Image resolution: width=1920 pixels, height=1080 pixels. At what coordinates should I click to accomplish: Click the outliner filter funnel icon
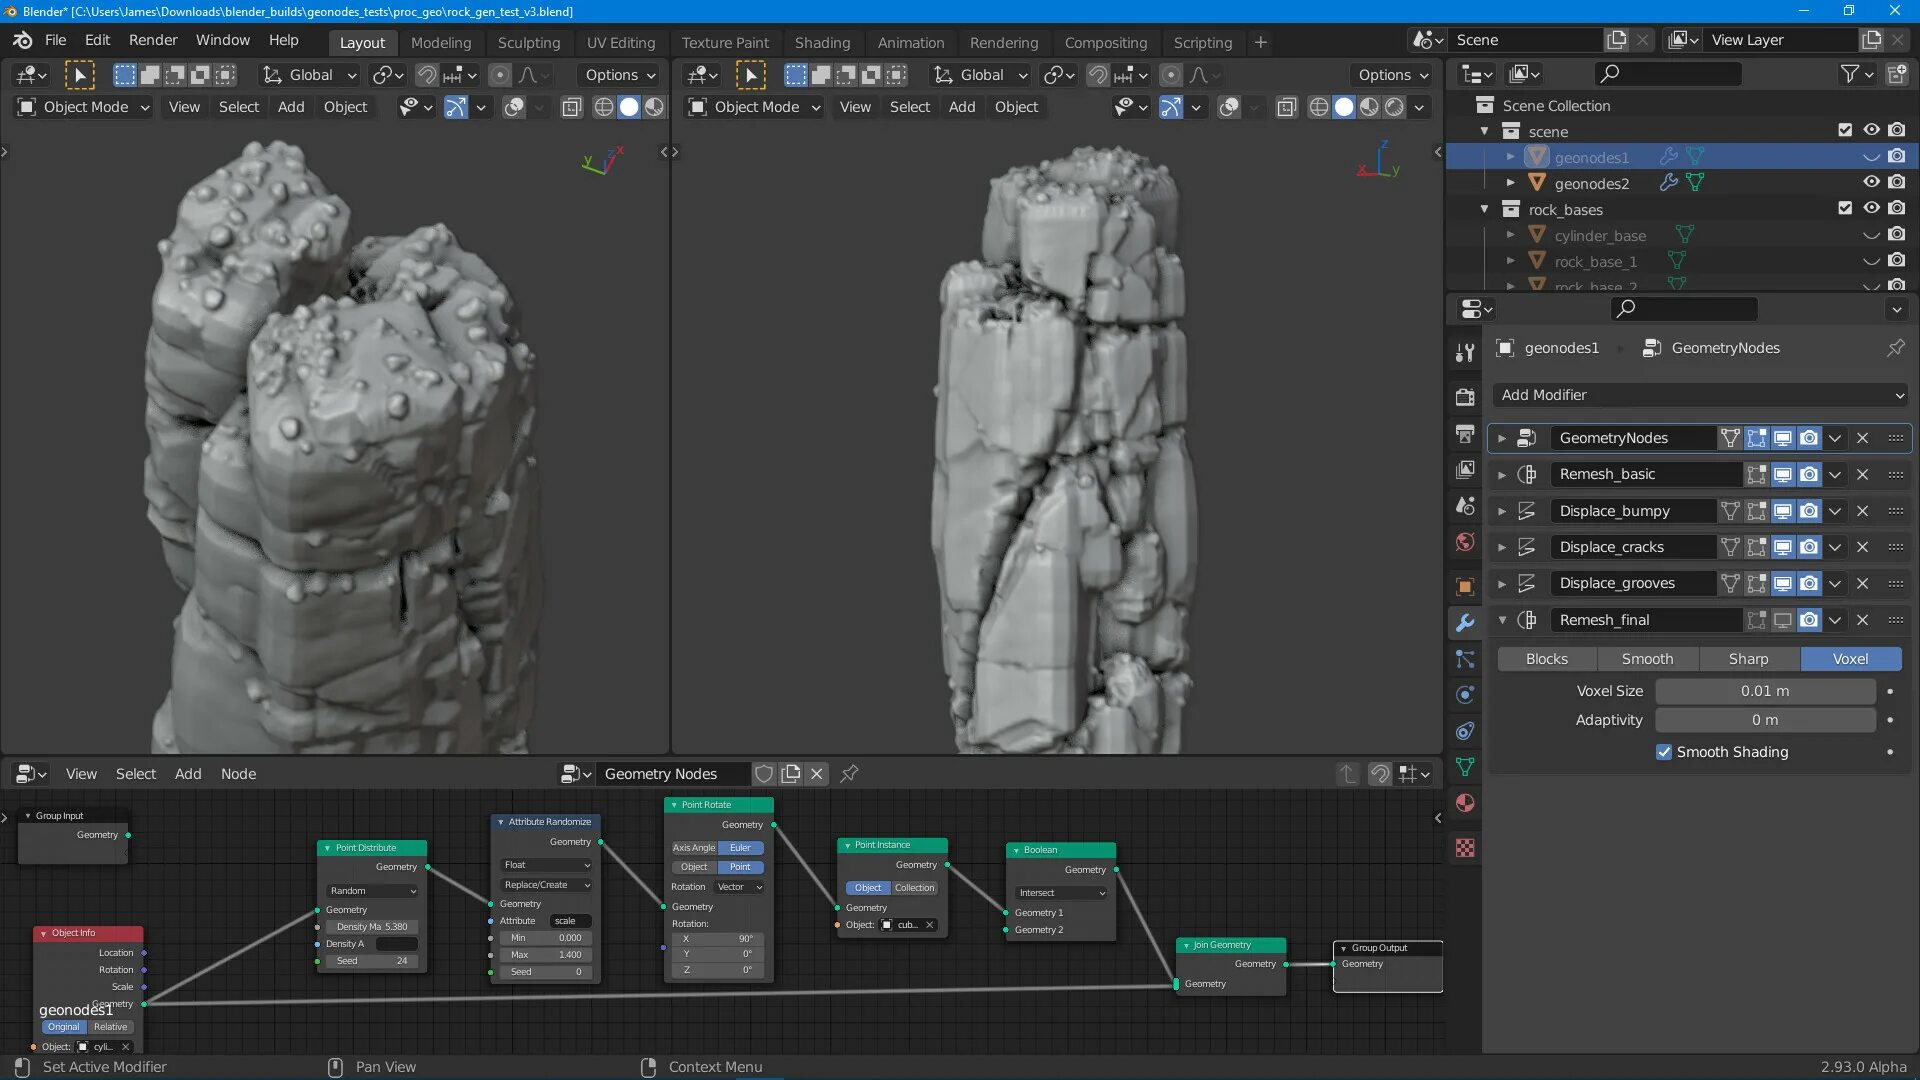1850,74
